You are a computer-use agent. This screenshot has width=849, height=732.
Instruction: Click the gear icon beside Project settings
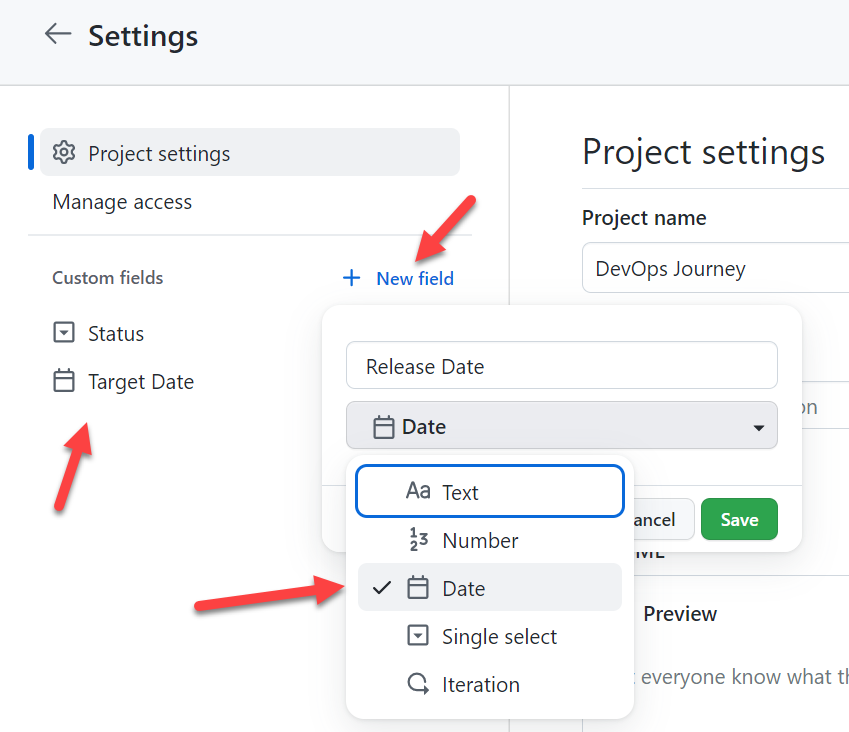click(63, 152)
